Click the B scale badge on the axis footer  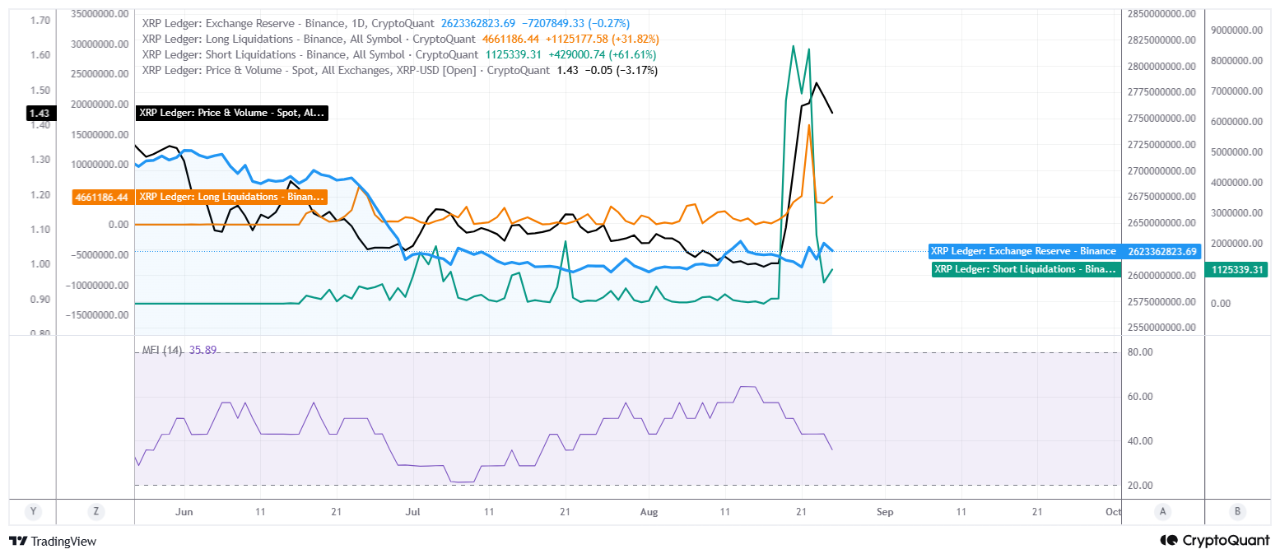1237,511
